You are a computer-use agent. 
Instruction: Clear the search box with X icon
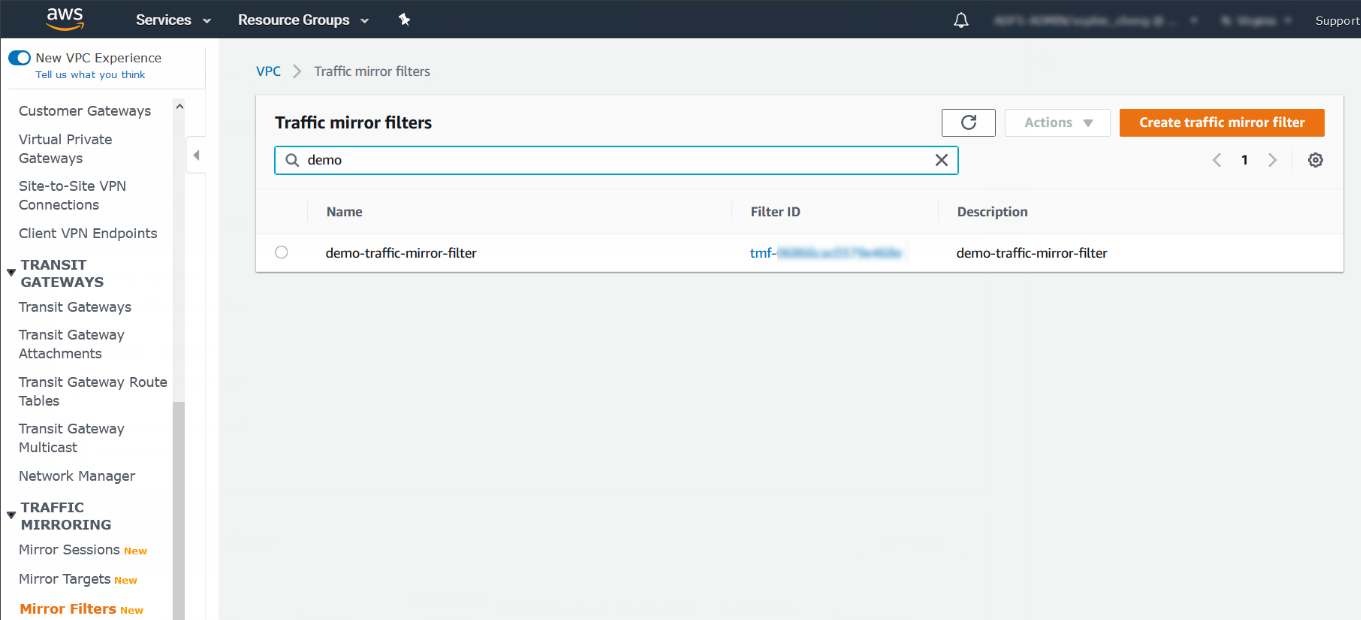[941, 160]
